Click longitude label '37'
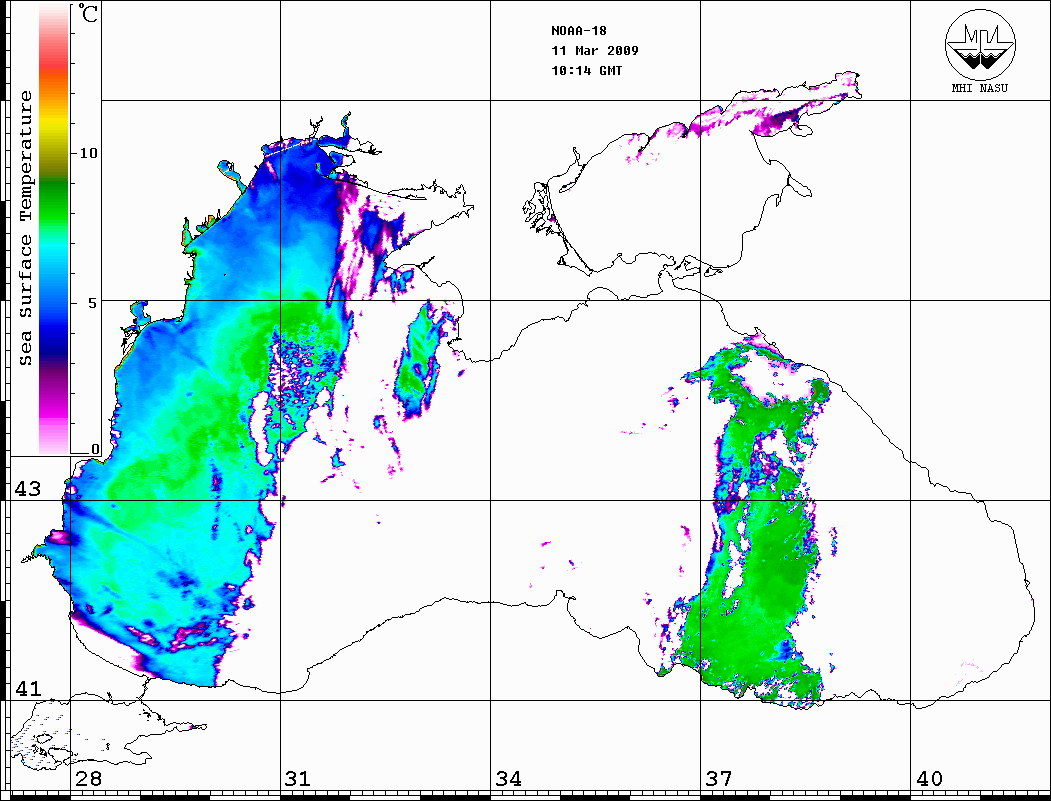Screen dimensions: 1051x801 tap(719, 779)
